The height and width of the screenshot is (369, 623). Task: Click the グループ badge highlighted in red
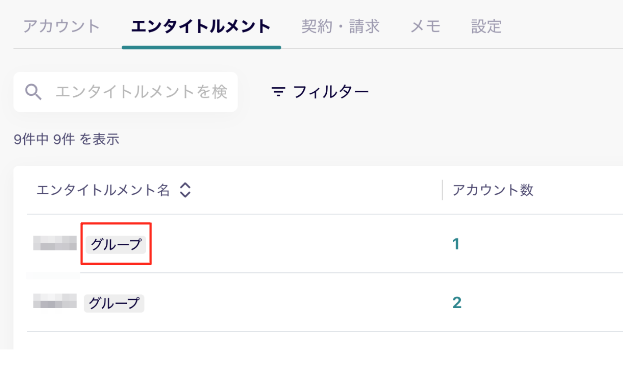pos(116,244)
